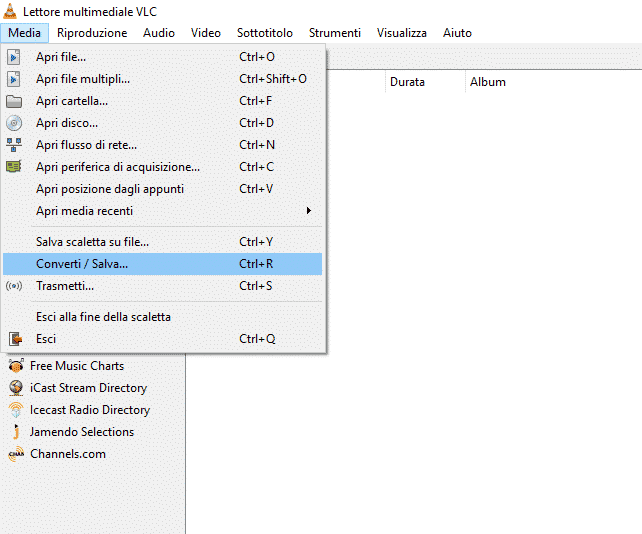Choose Apri file... from the menu
Image resolution: width=642 pixels, height=534 pixels.
(x=163, y=57)
